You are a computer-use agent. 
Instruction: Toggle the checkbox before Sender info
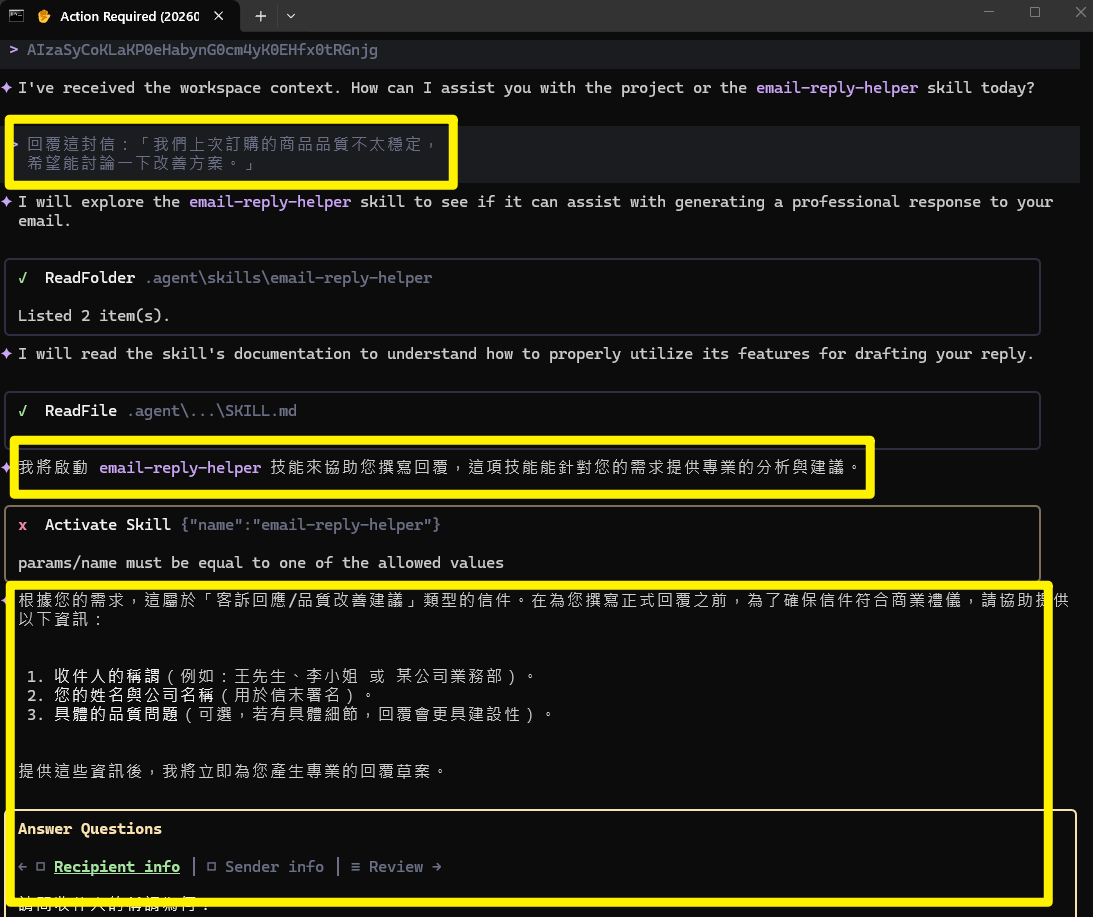tap(212, 867)
